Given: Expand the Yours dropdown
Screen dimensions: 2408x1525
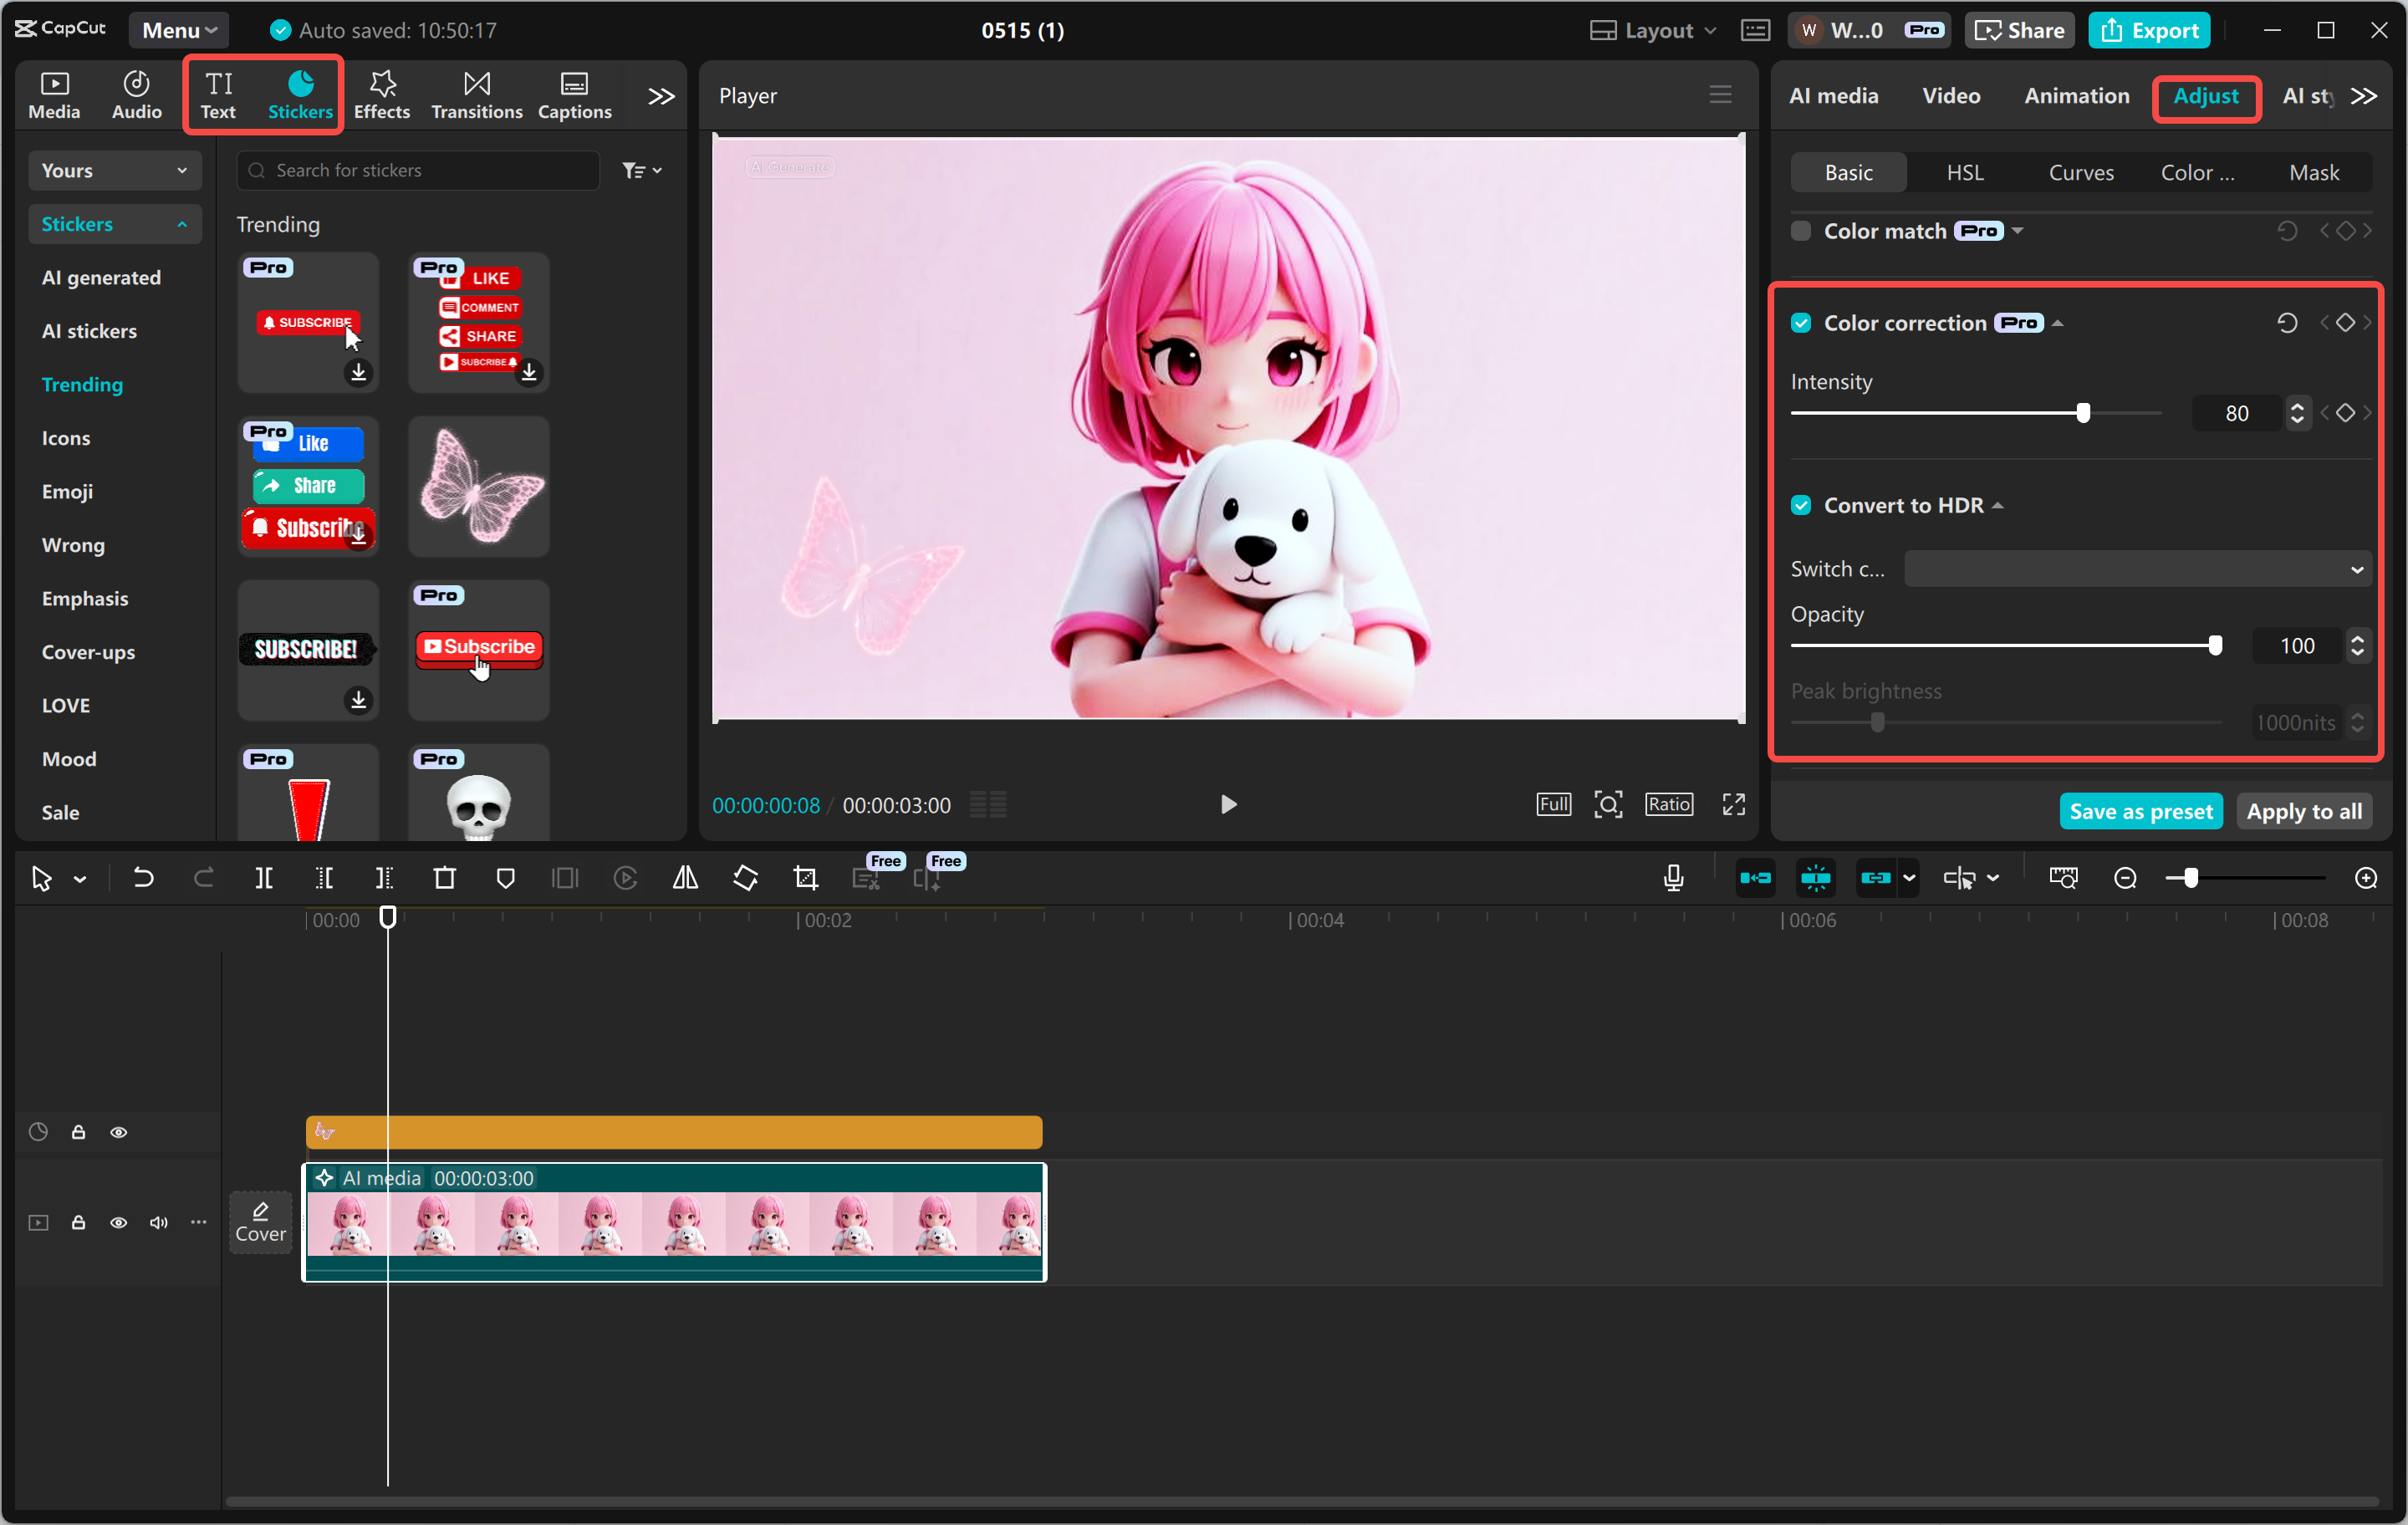Looking at the screenshot, I should coord(114,170).
